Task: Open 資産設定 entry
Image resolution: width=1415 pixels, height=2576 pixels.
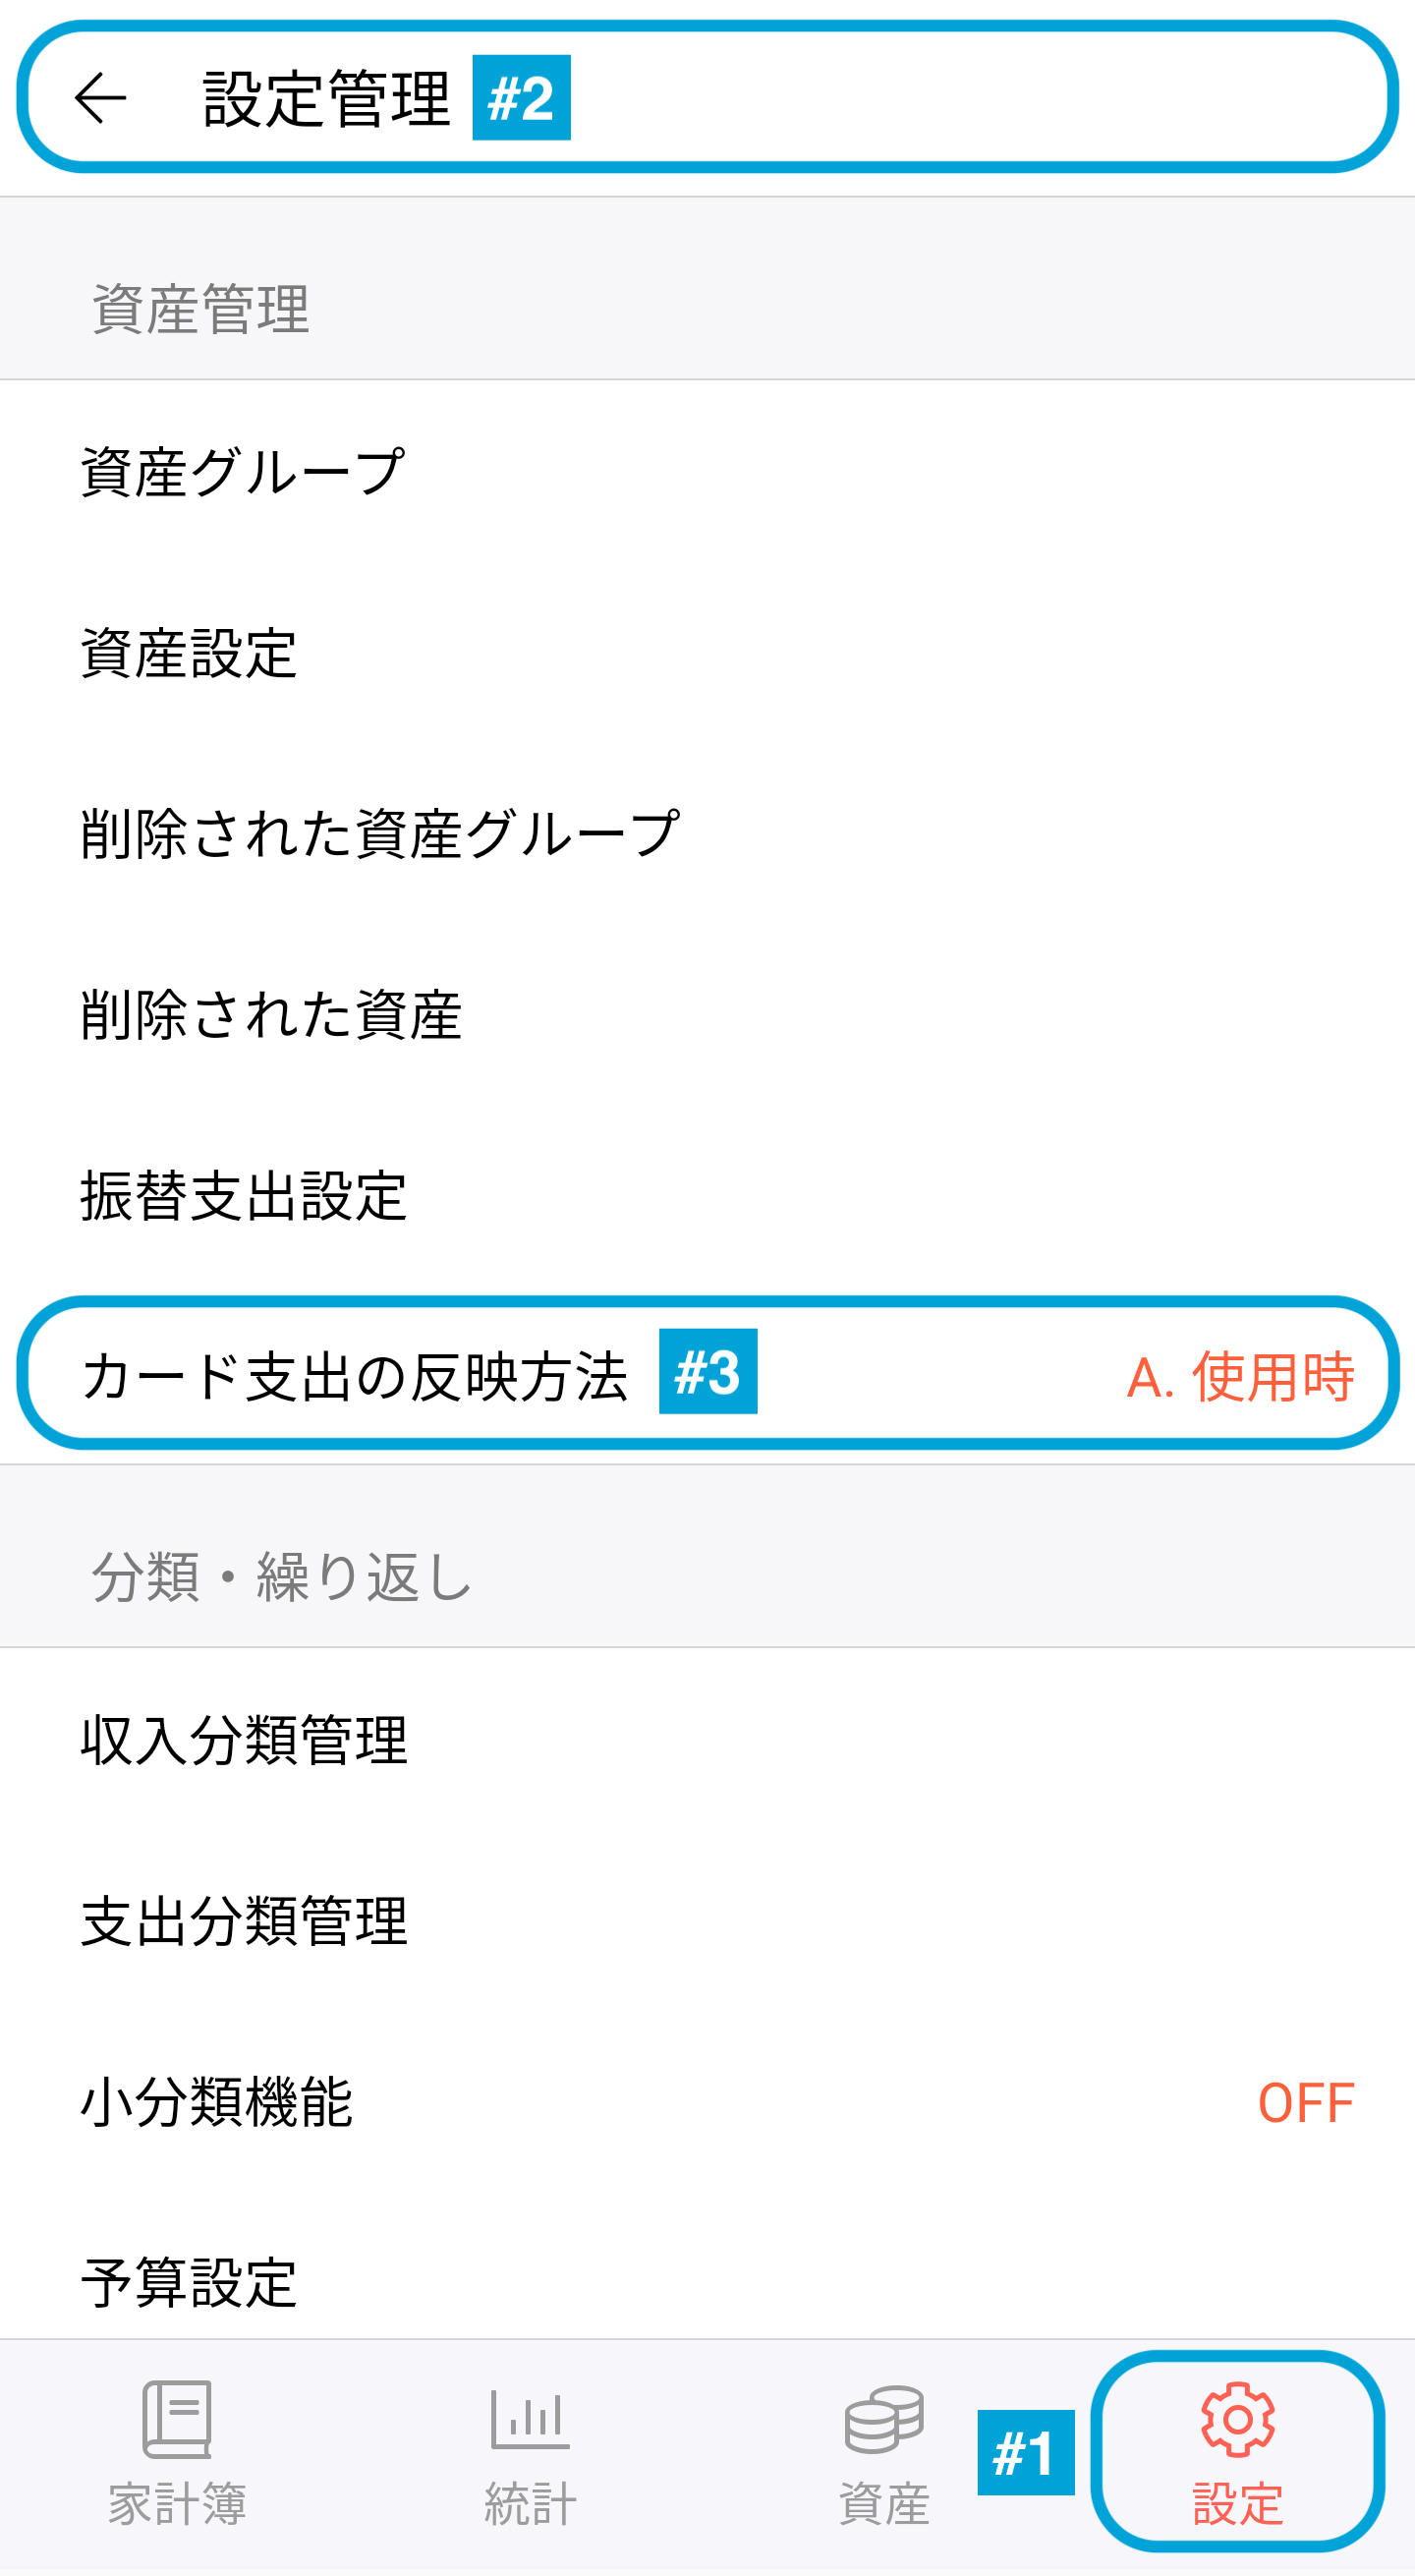Action: pos(707,652)
